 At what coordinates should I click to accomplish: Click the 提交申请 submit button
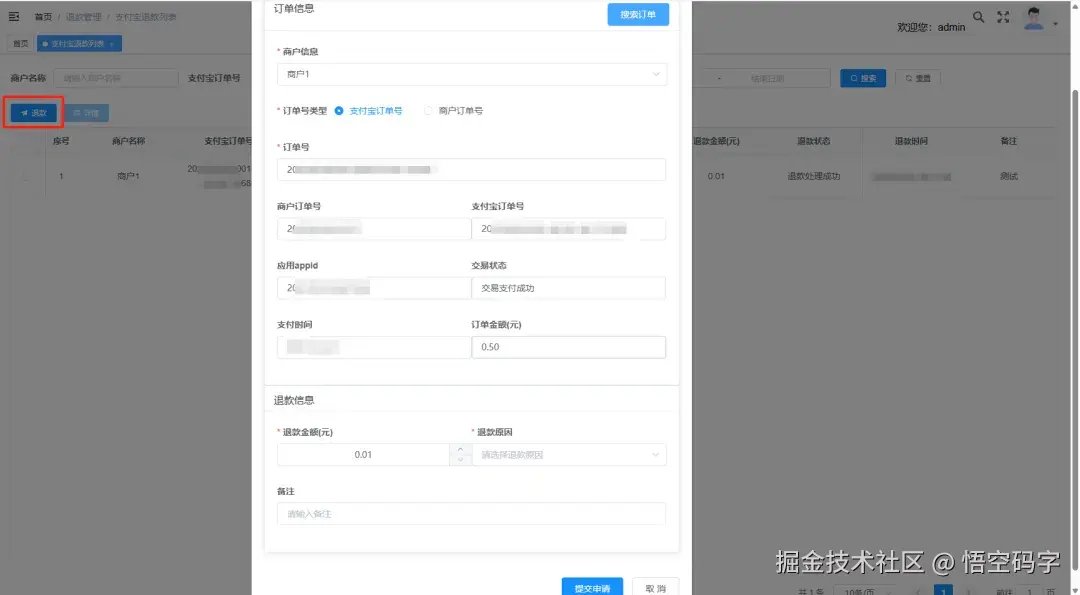coord(592,588)
